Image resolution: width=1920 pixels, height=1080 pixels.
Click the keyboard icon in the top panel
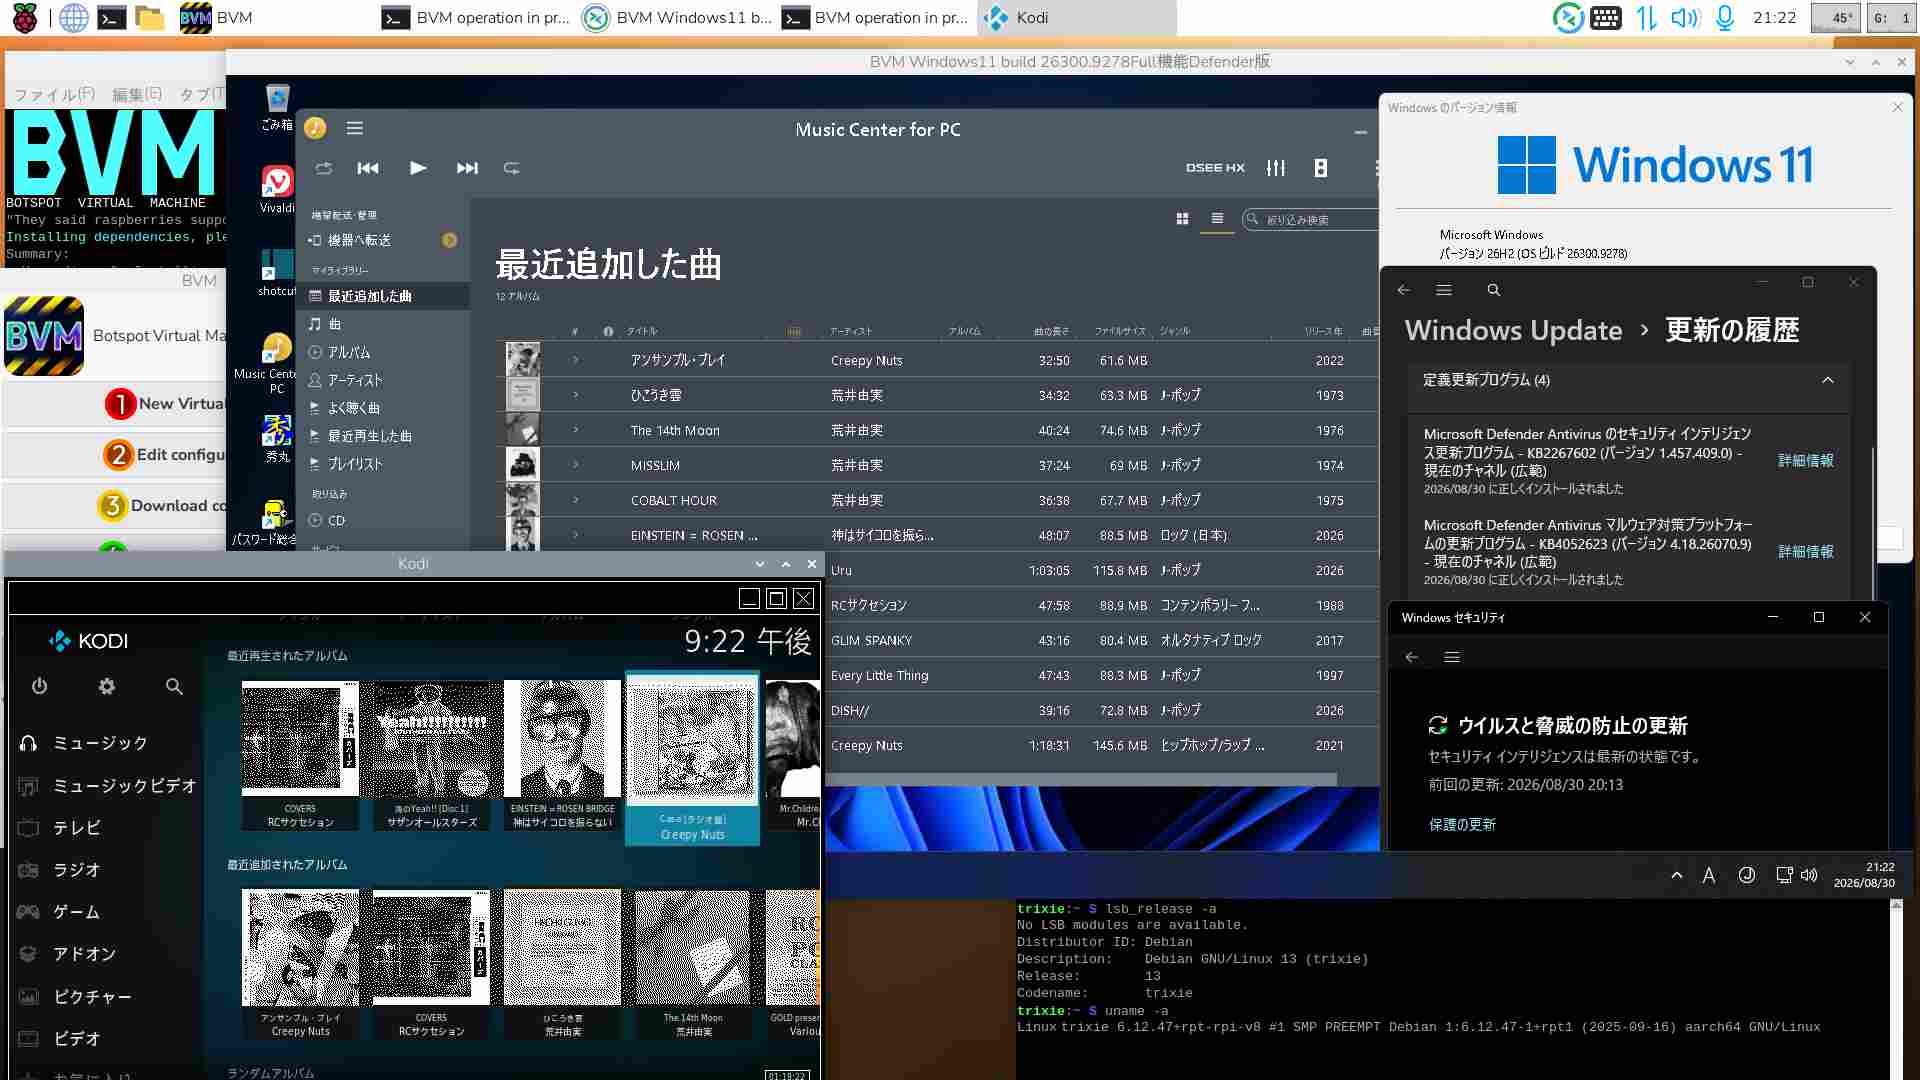point(1606,17)
